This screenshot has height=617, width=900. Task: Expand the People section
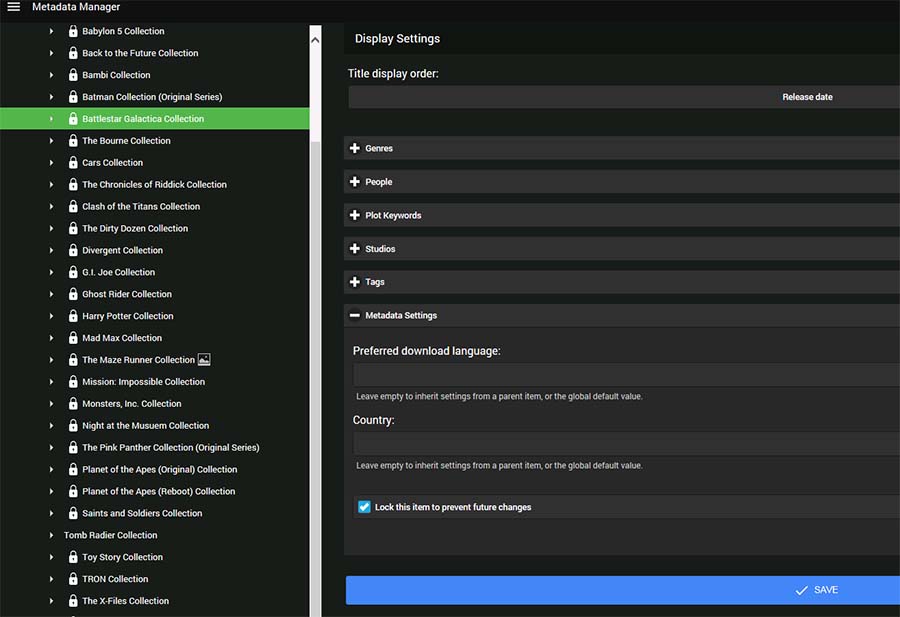click(378, 182)
